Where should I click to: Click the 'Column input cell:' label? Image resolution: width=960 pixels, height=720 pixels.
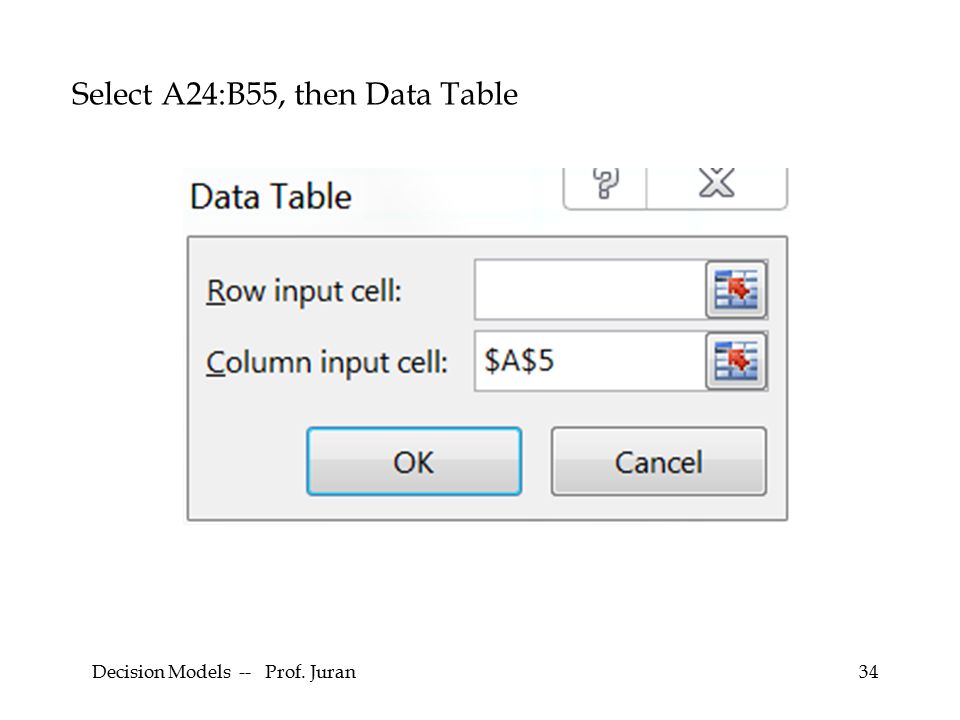pos(327,362)
